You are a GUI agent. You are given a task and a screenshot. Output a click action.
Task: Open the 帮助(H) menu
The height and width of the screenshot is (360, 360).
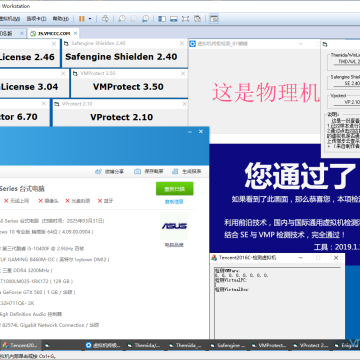61,19
